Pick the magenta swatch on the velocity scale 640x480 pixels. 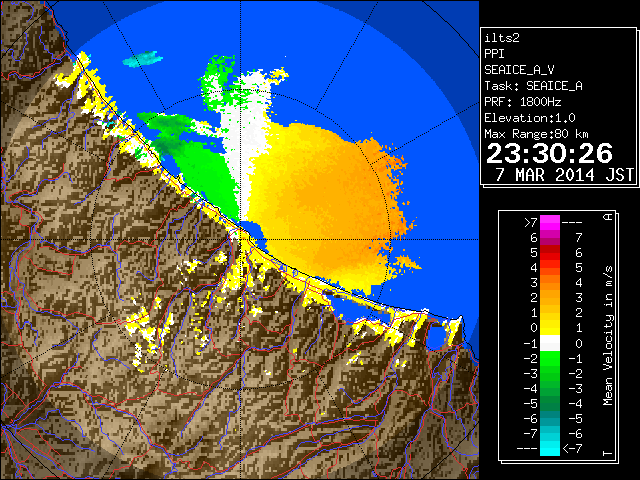[x=550, y=222]
